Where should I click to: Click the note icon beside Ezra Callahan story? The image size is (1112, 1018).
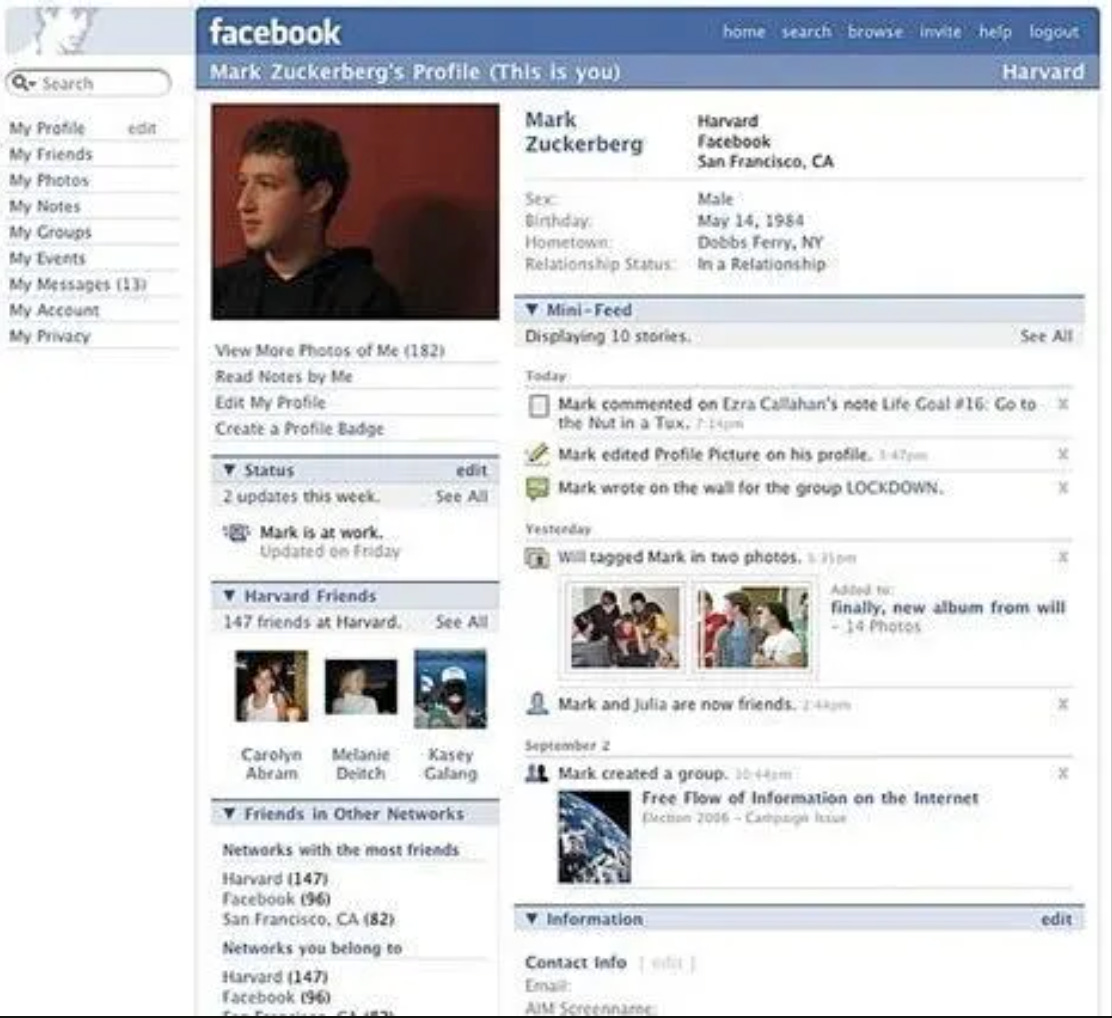538,406
